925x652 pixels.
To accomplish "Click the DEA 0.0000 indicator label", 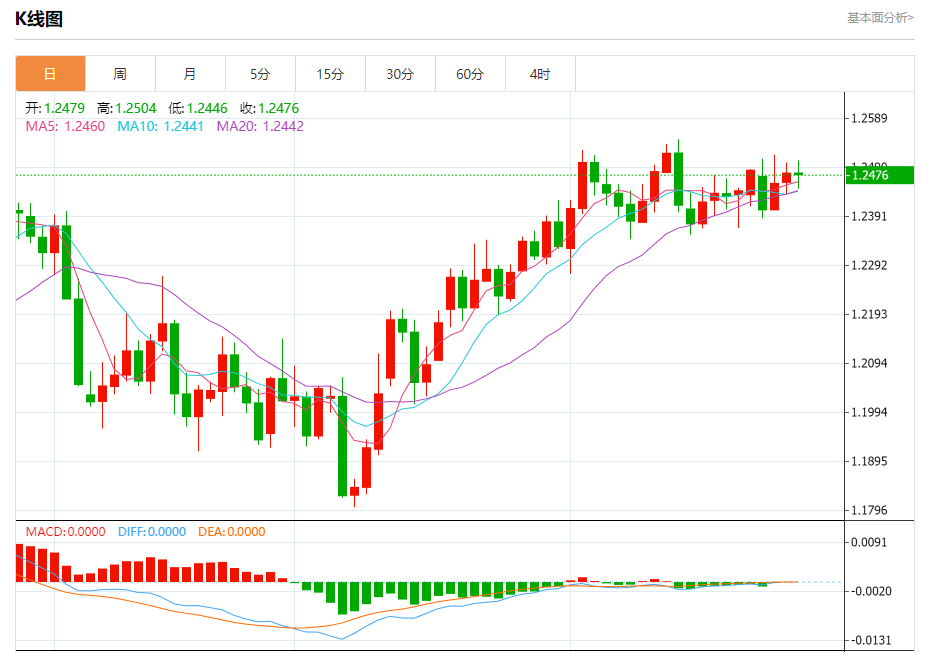I will point(232,532).
